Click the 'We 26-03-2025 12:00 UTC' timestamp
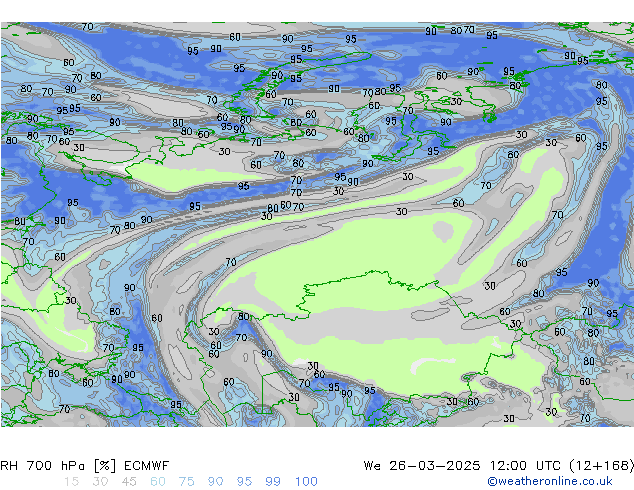Viewport: 634px width, 490px height. (462, 466)
